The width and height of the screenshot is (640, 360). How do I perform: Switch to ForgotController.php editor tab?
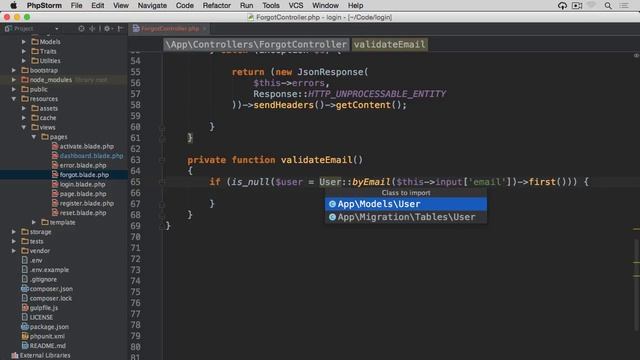coord(170,29)
